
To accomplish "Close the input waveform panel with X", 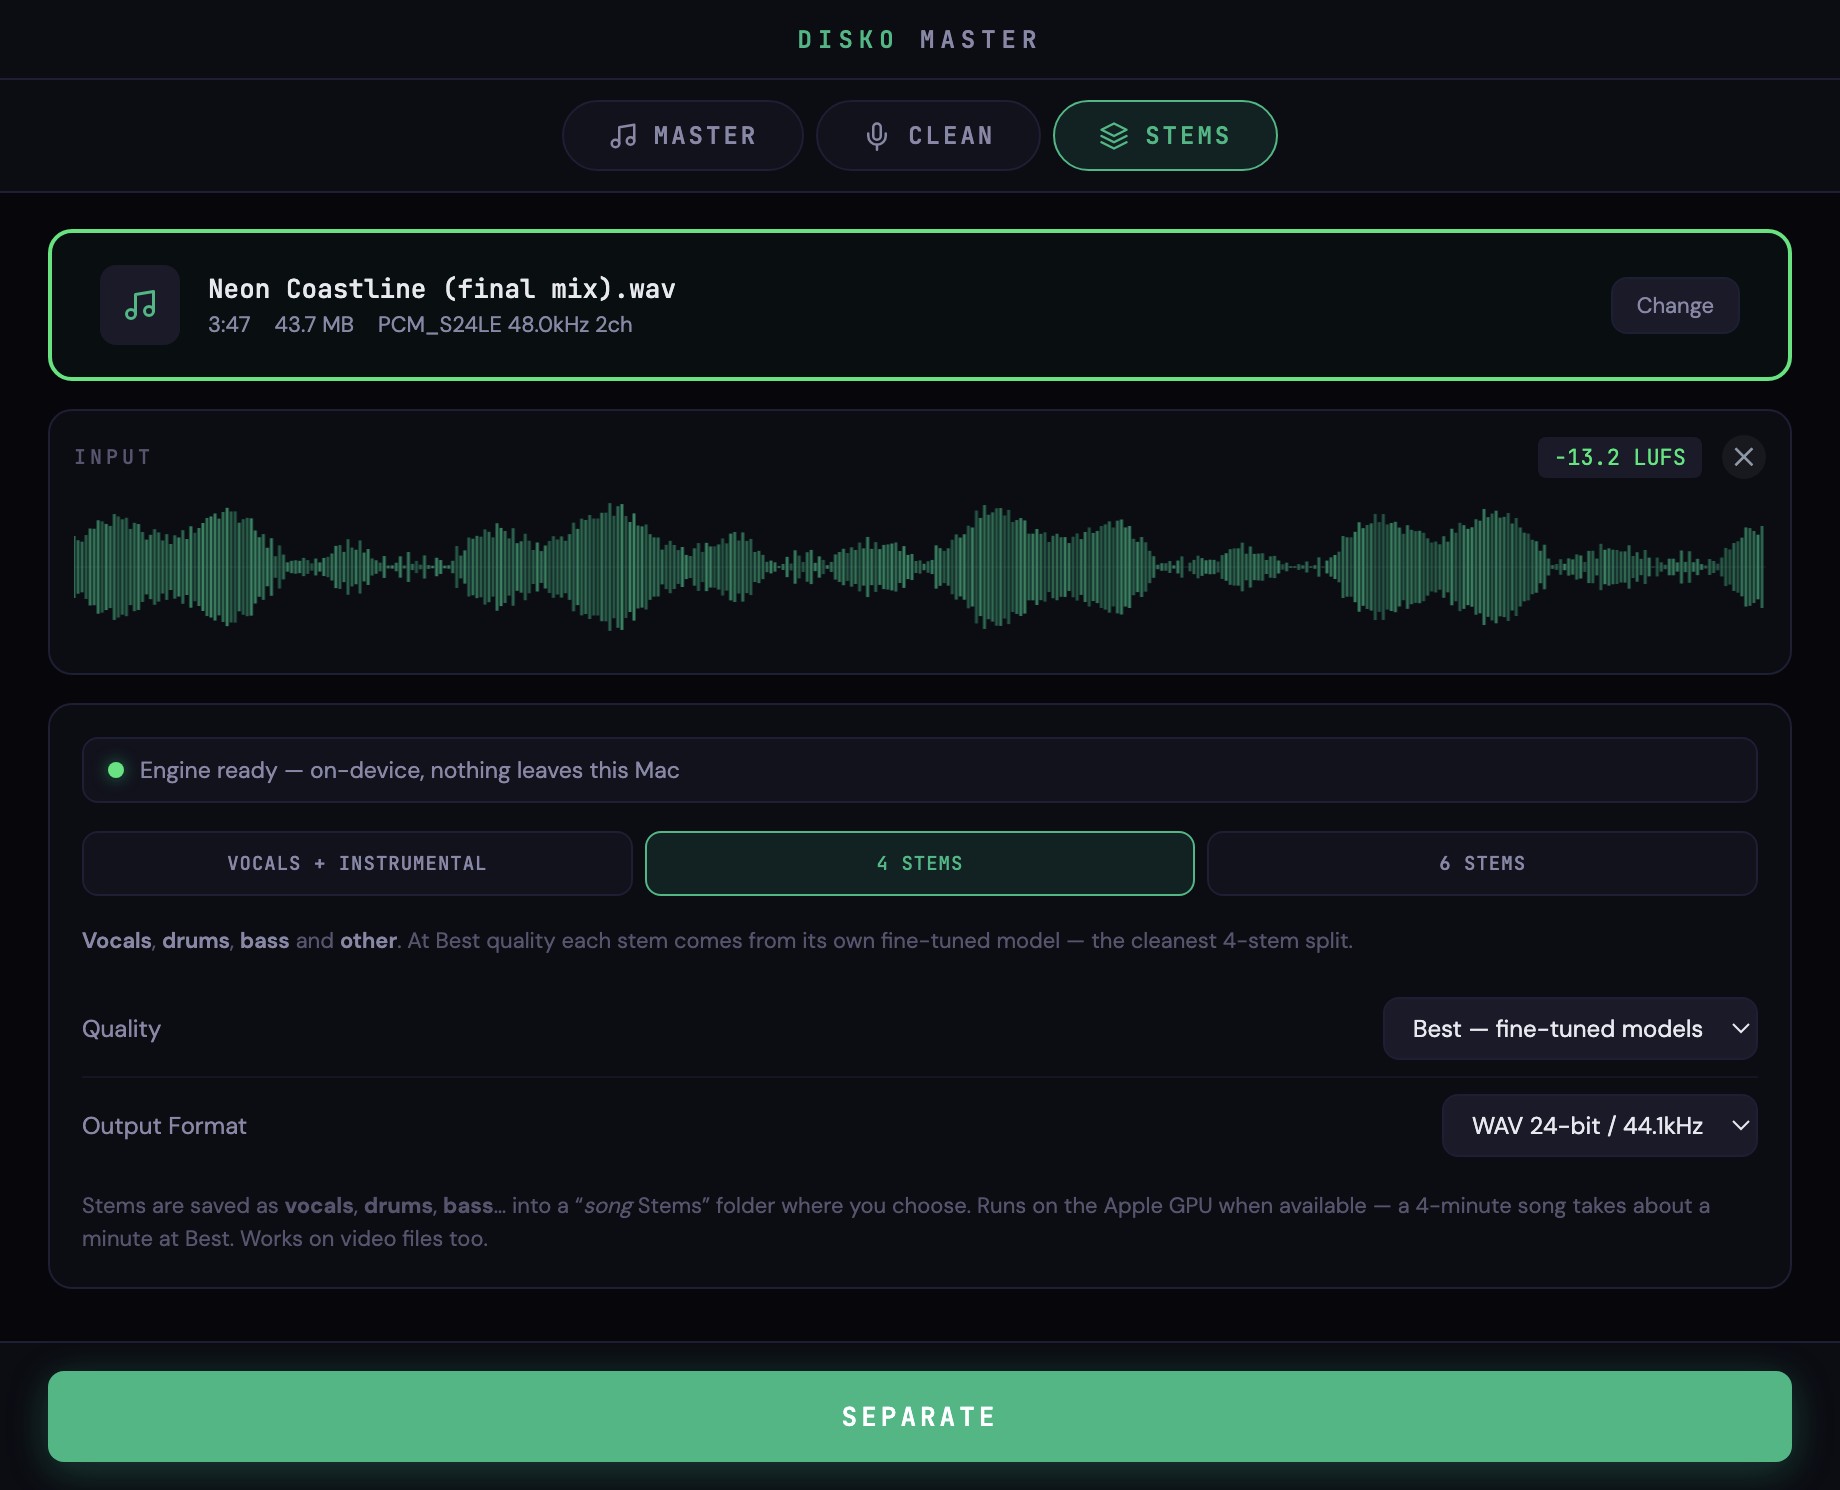I will tap(1744, 457).
